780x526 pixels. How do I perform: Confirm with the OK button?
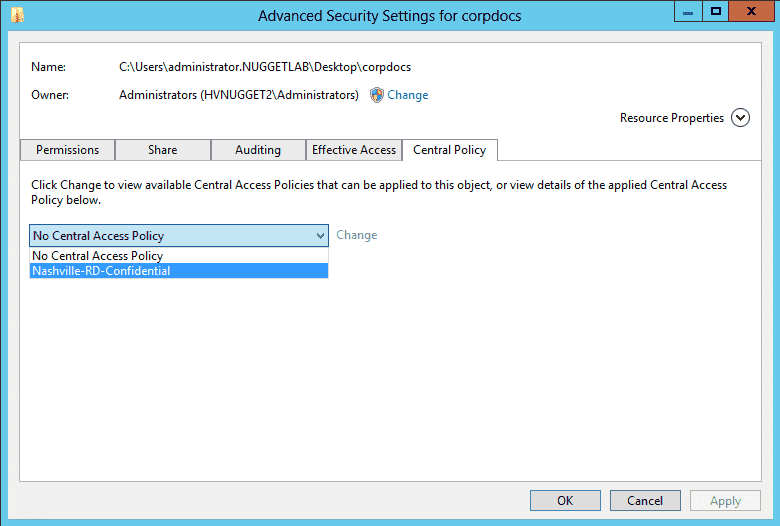[565, 501]
